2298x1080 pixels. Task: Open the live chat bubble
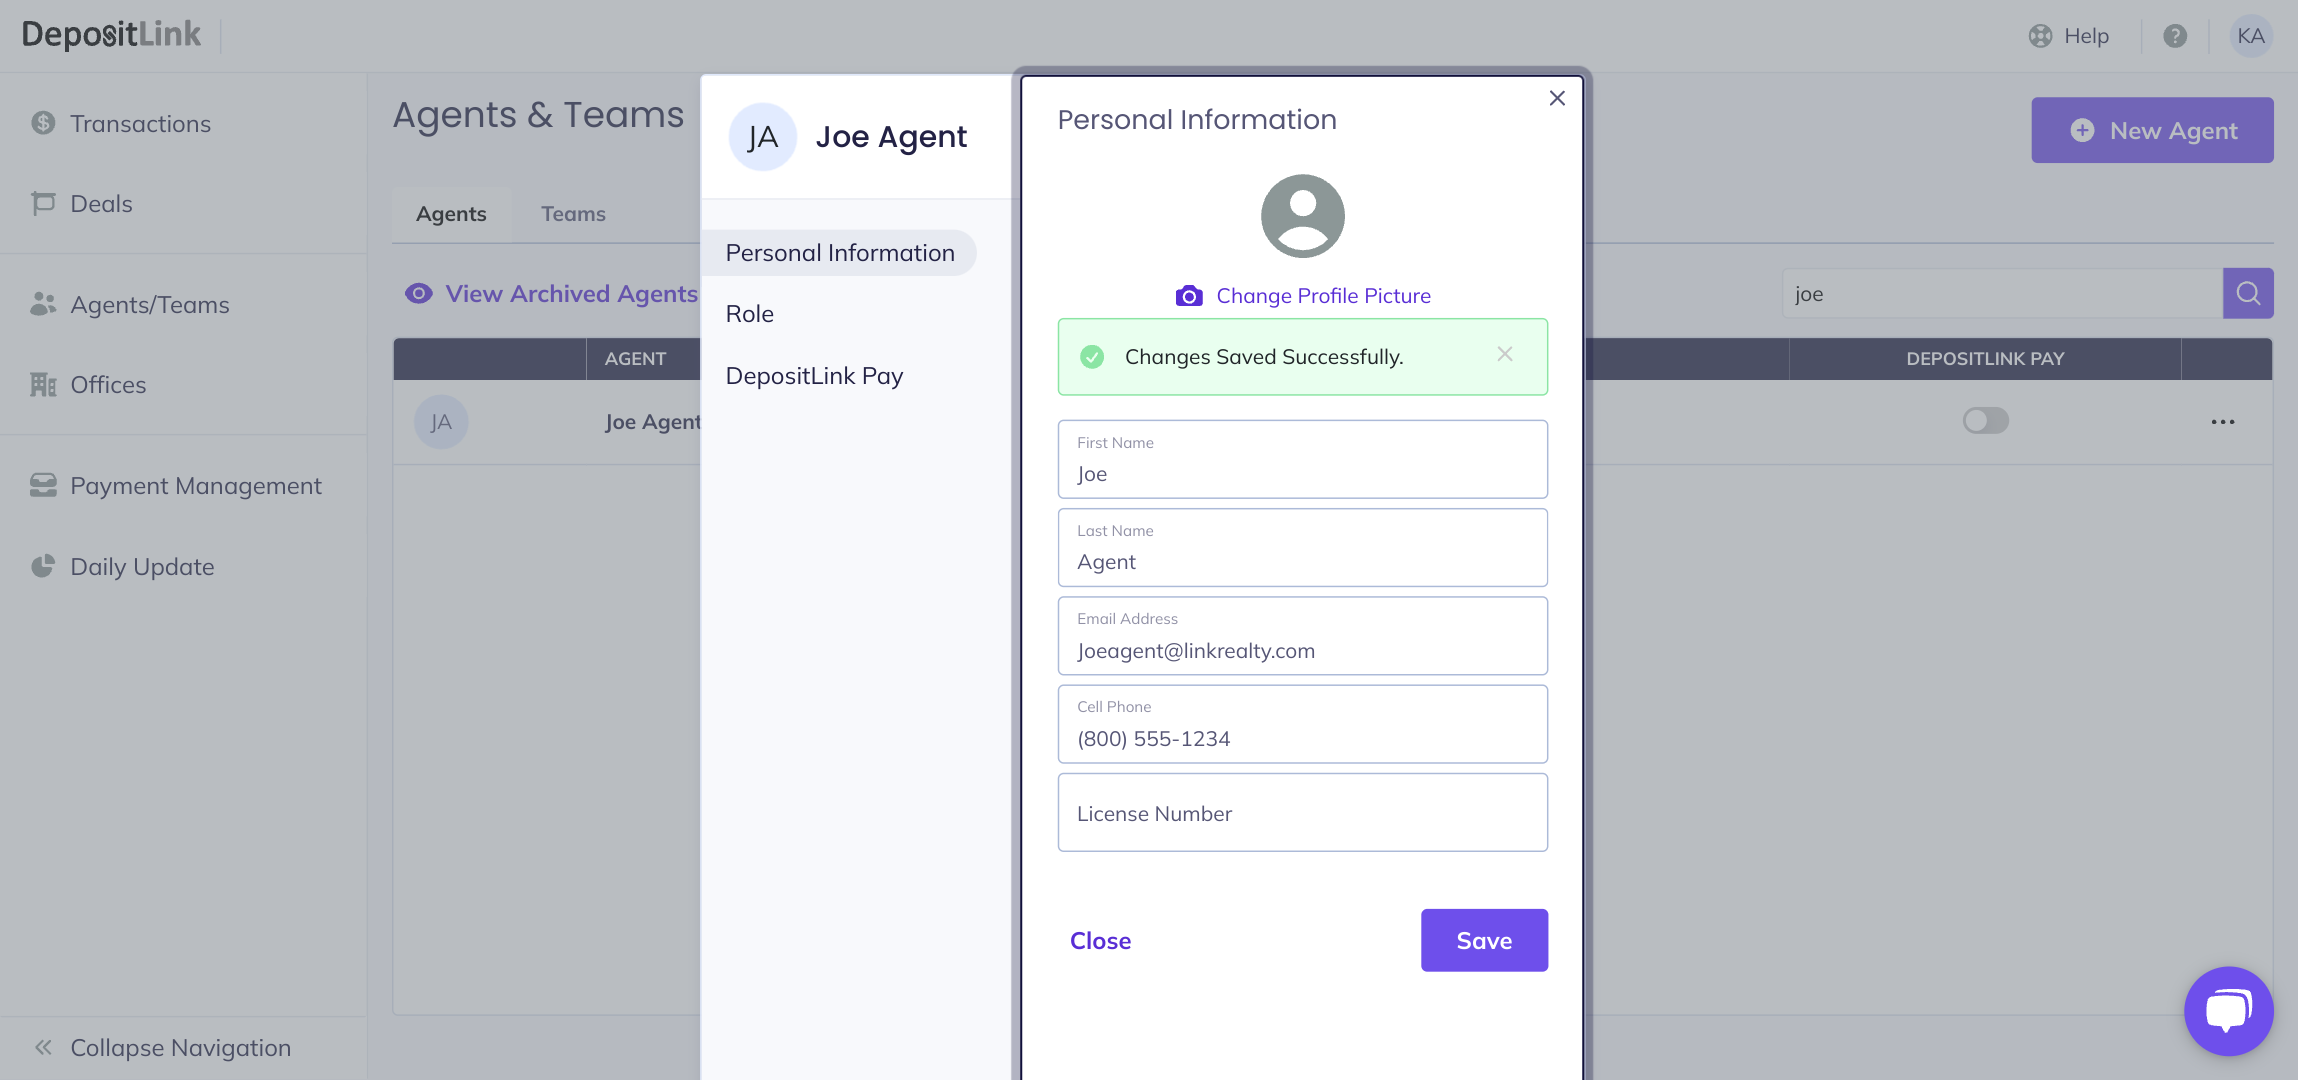(2228, 1010)
